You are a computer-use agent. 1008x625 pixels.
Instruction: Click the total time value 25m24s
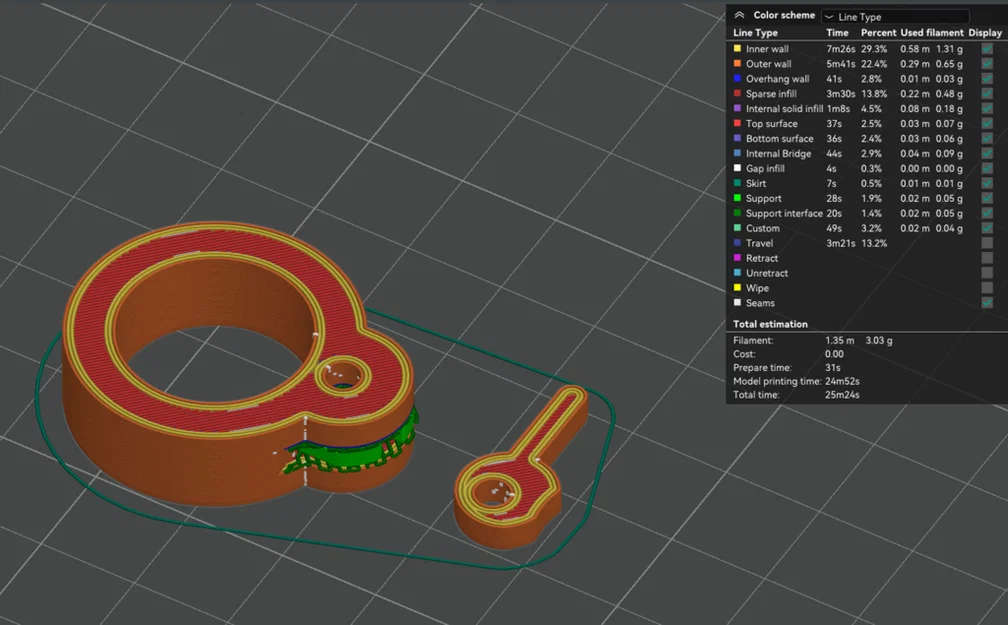coord(842,395)
